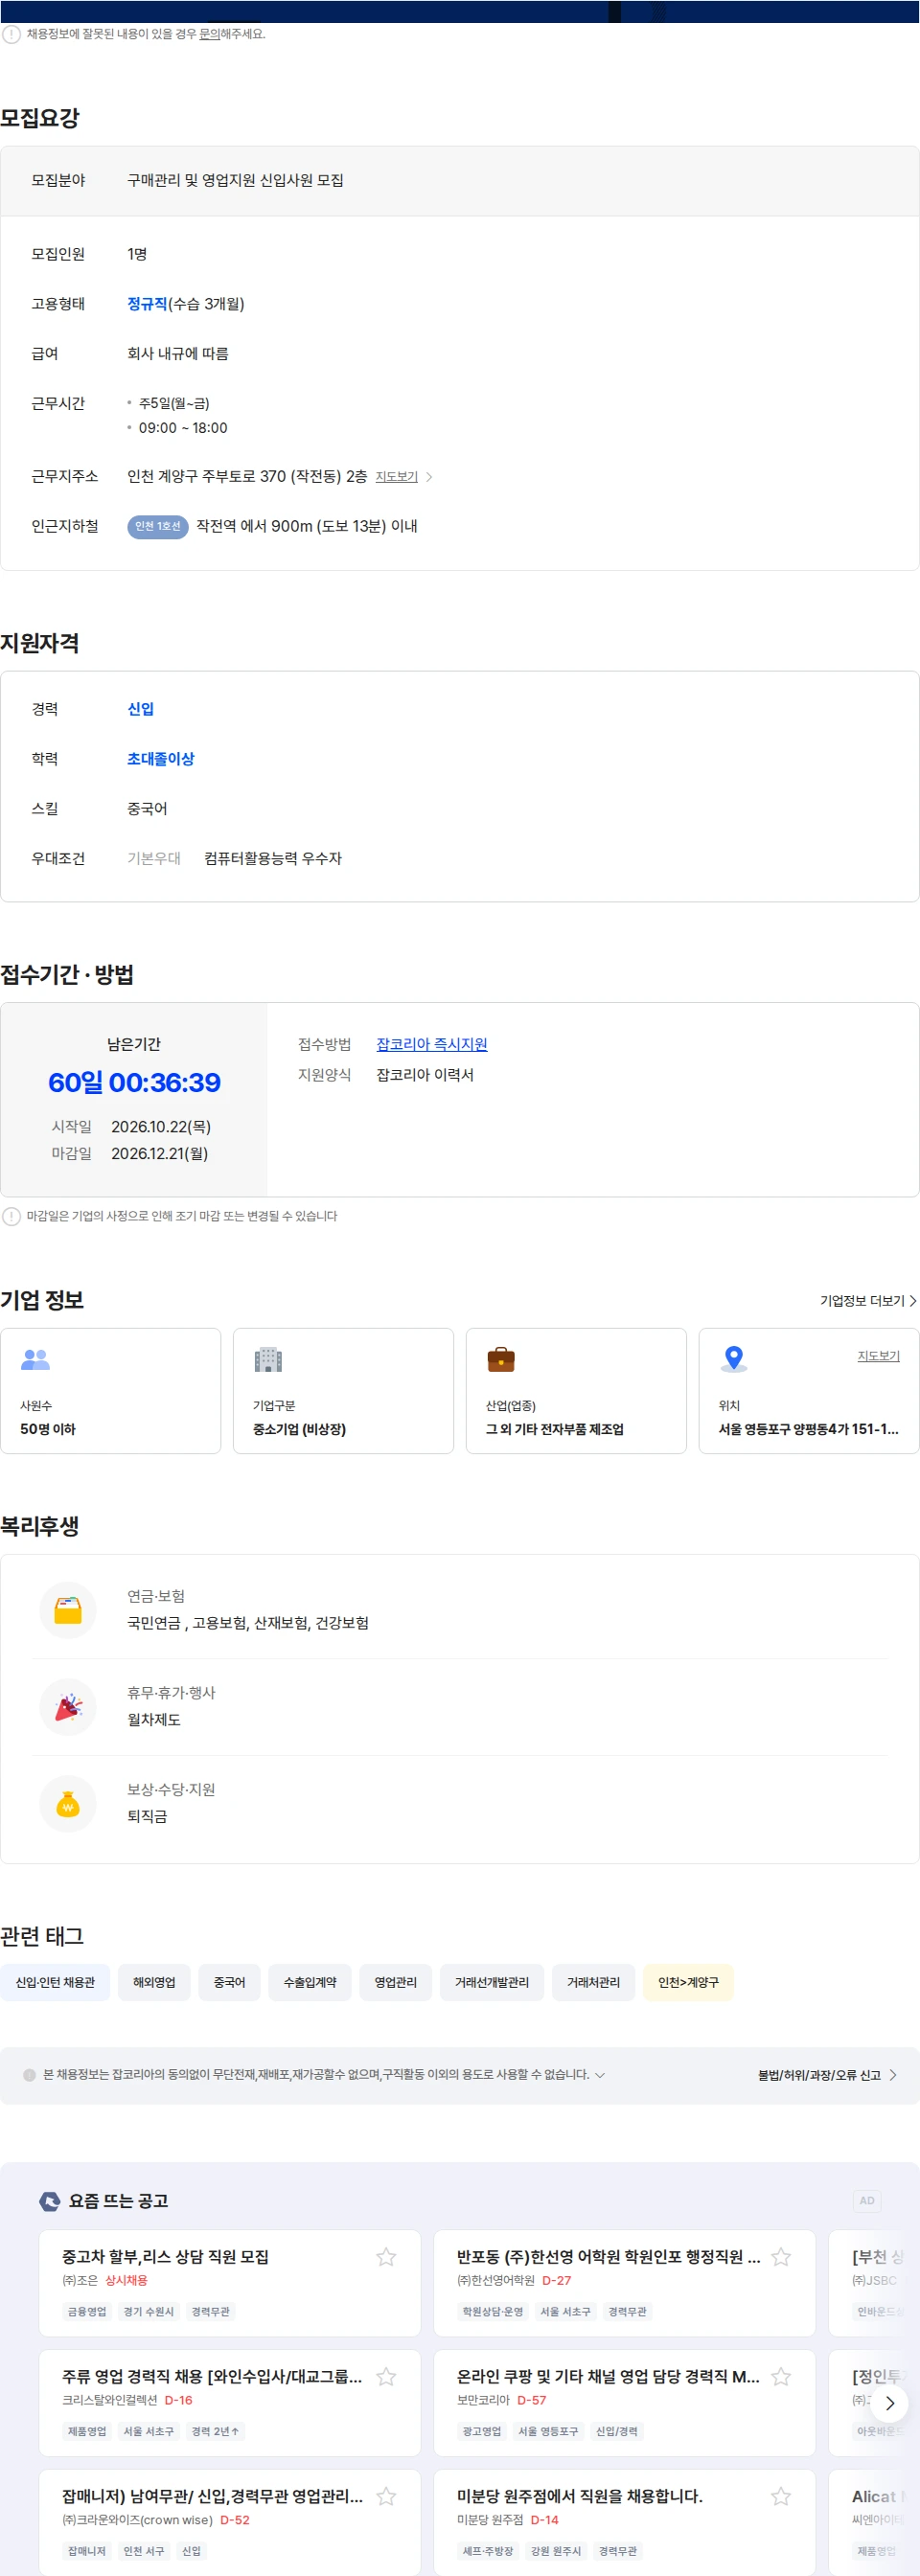Click the 휴무·휴가·행사 party icon
This screenshot has height=2576, width=920.
pyautogui.click(x=68, y=1707)
